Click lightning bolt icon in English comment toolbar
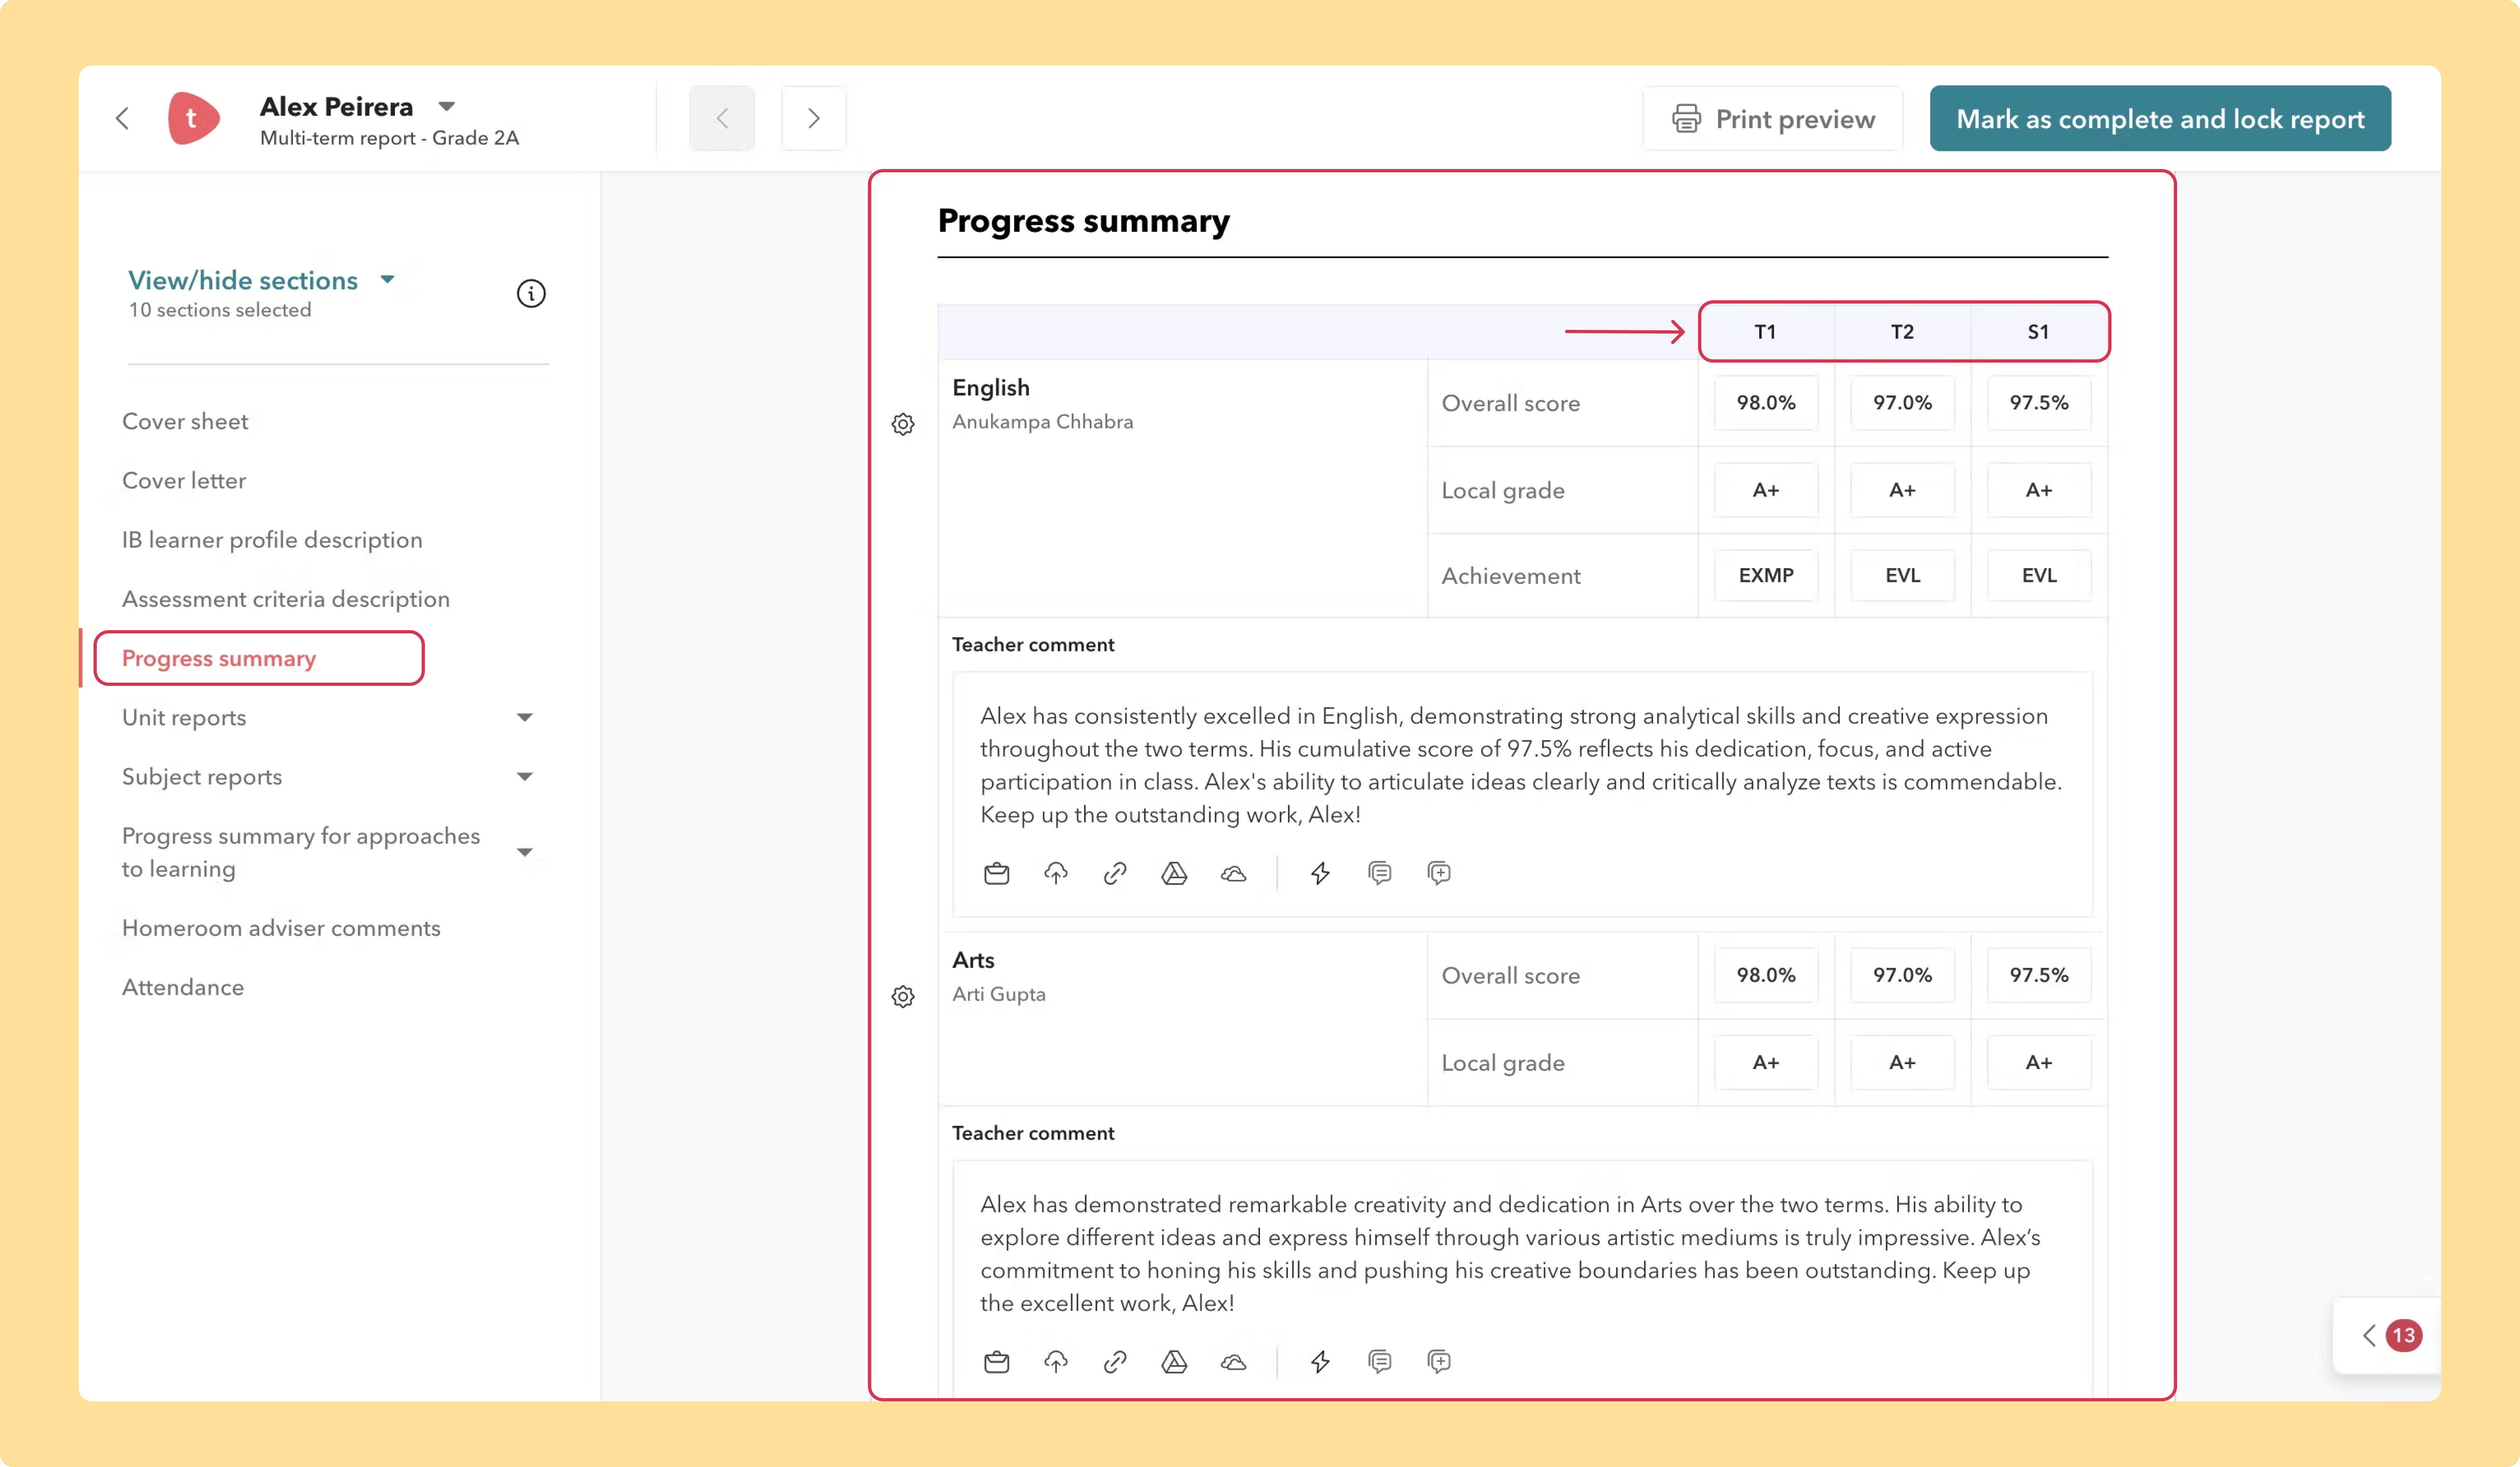 tap(1320, 873)
